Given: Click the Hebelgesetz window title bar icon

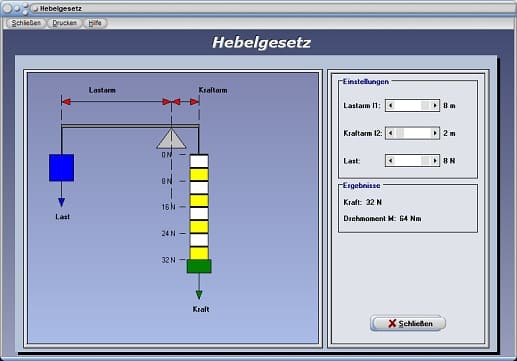Looking at the screenshot, I should (35, 9).
